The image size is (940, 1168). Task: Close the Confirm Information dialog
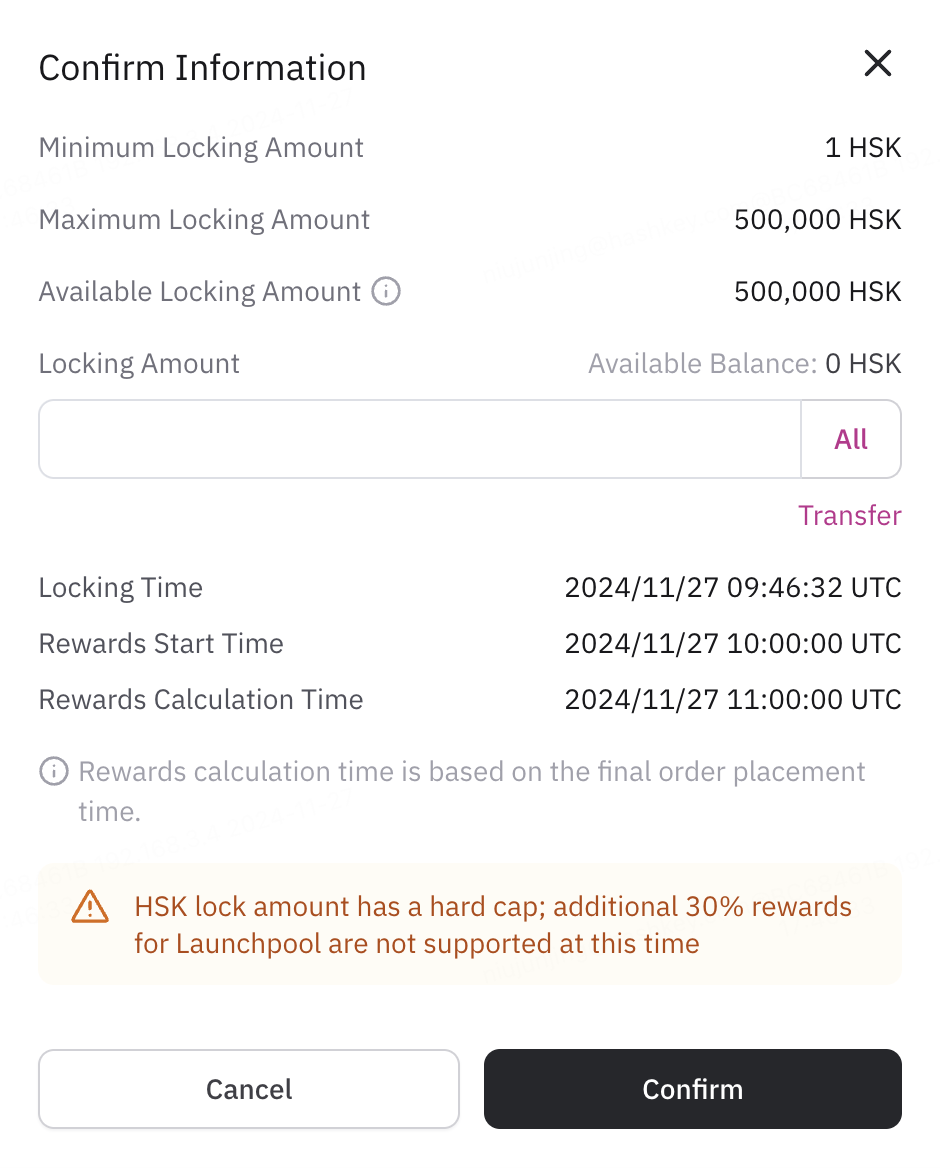click(877, 64)
